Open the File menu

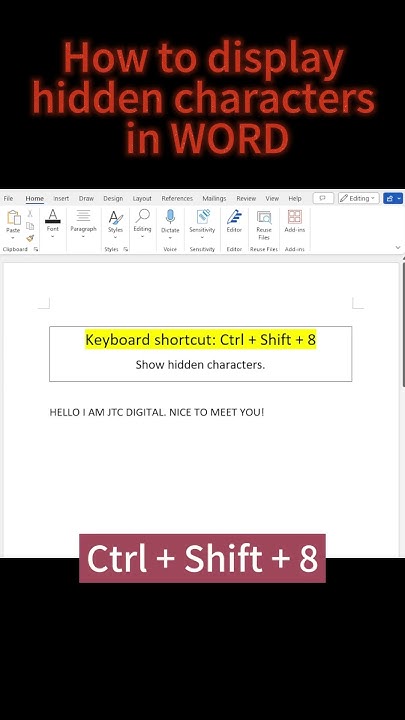point(8,198)
